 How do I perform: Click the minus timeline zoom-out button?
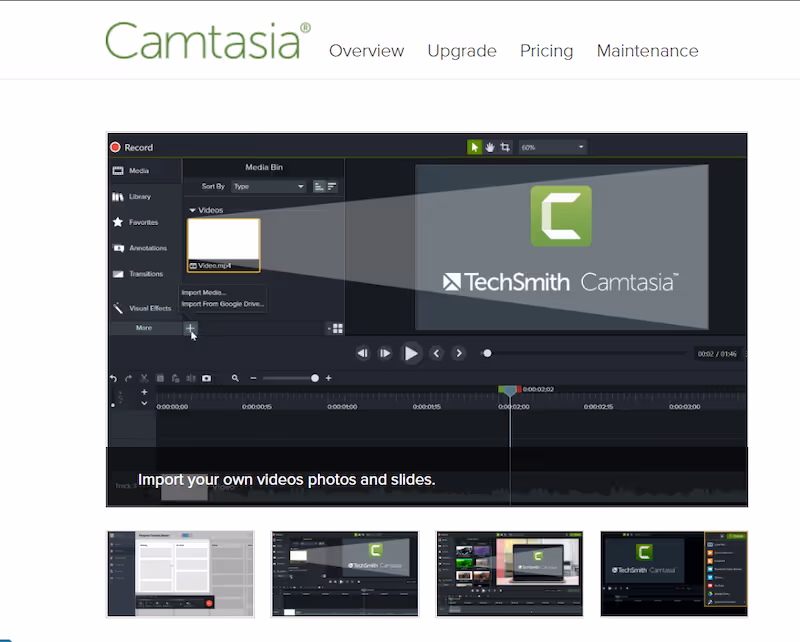254,378
